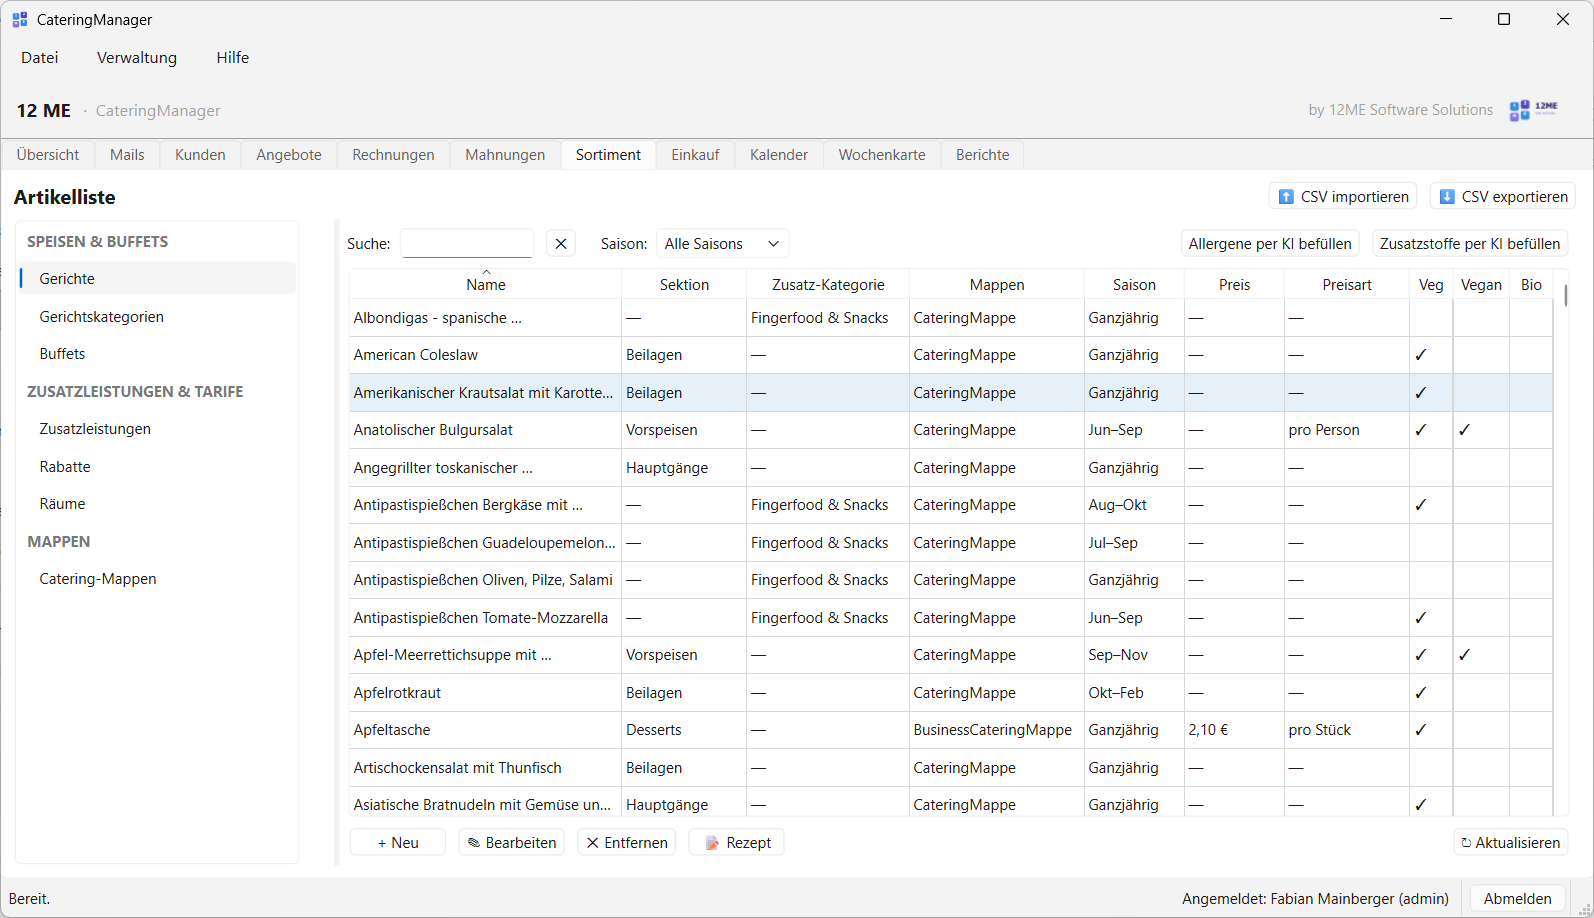Switch to the Wochenkarte tab

coord(882,155)
